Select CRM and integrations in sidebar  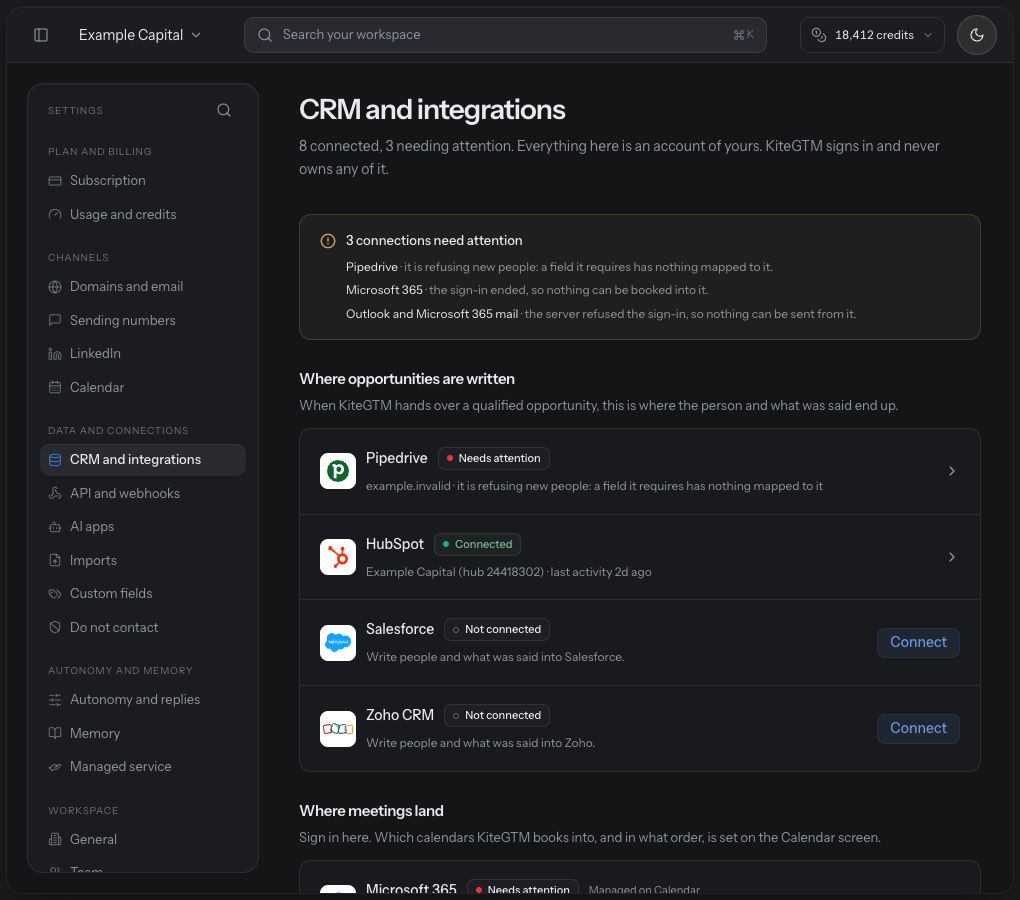pos(142,459)
